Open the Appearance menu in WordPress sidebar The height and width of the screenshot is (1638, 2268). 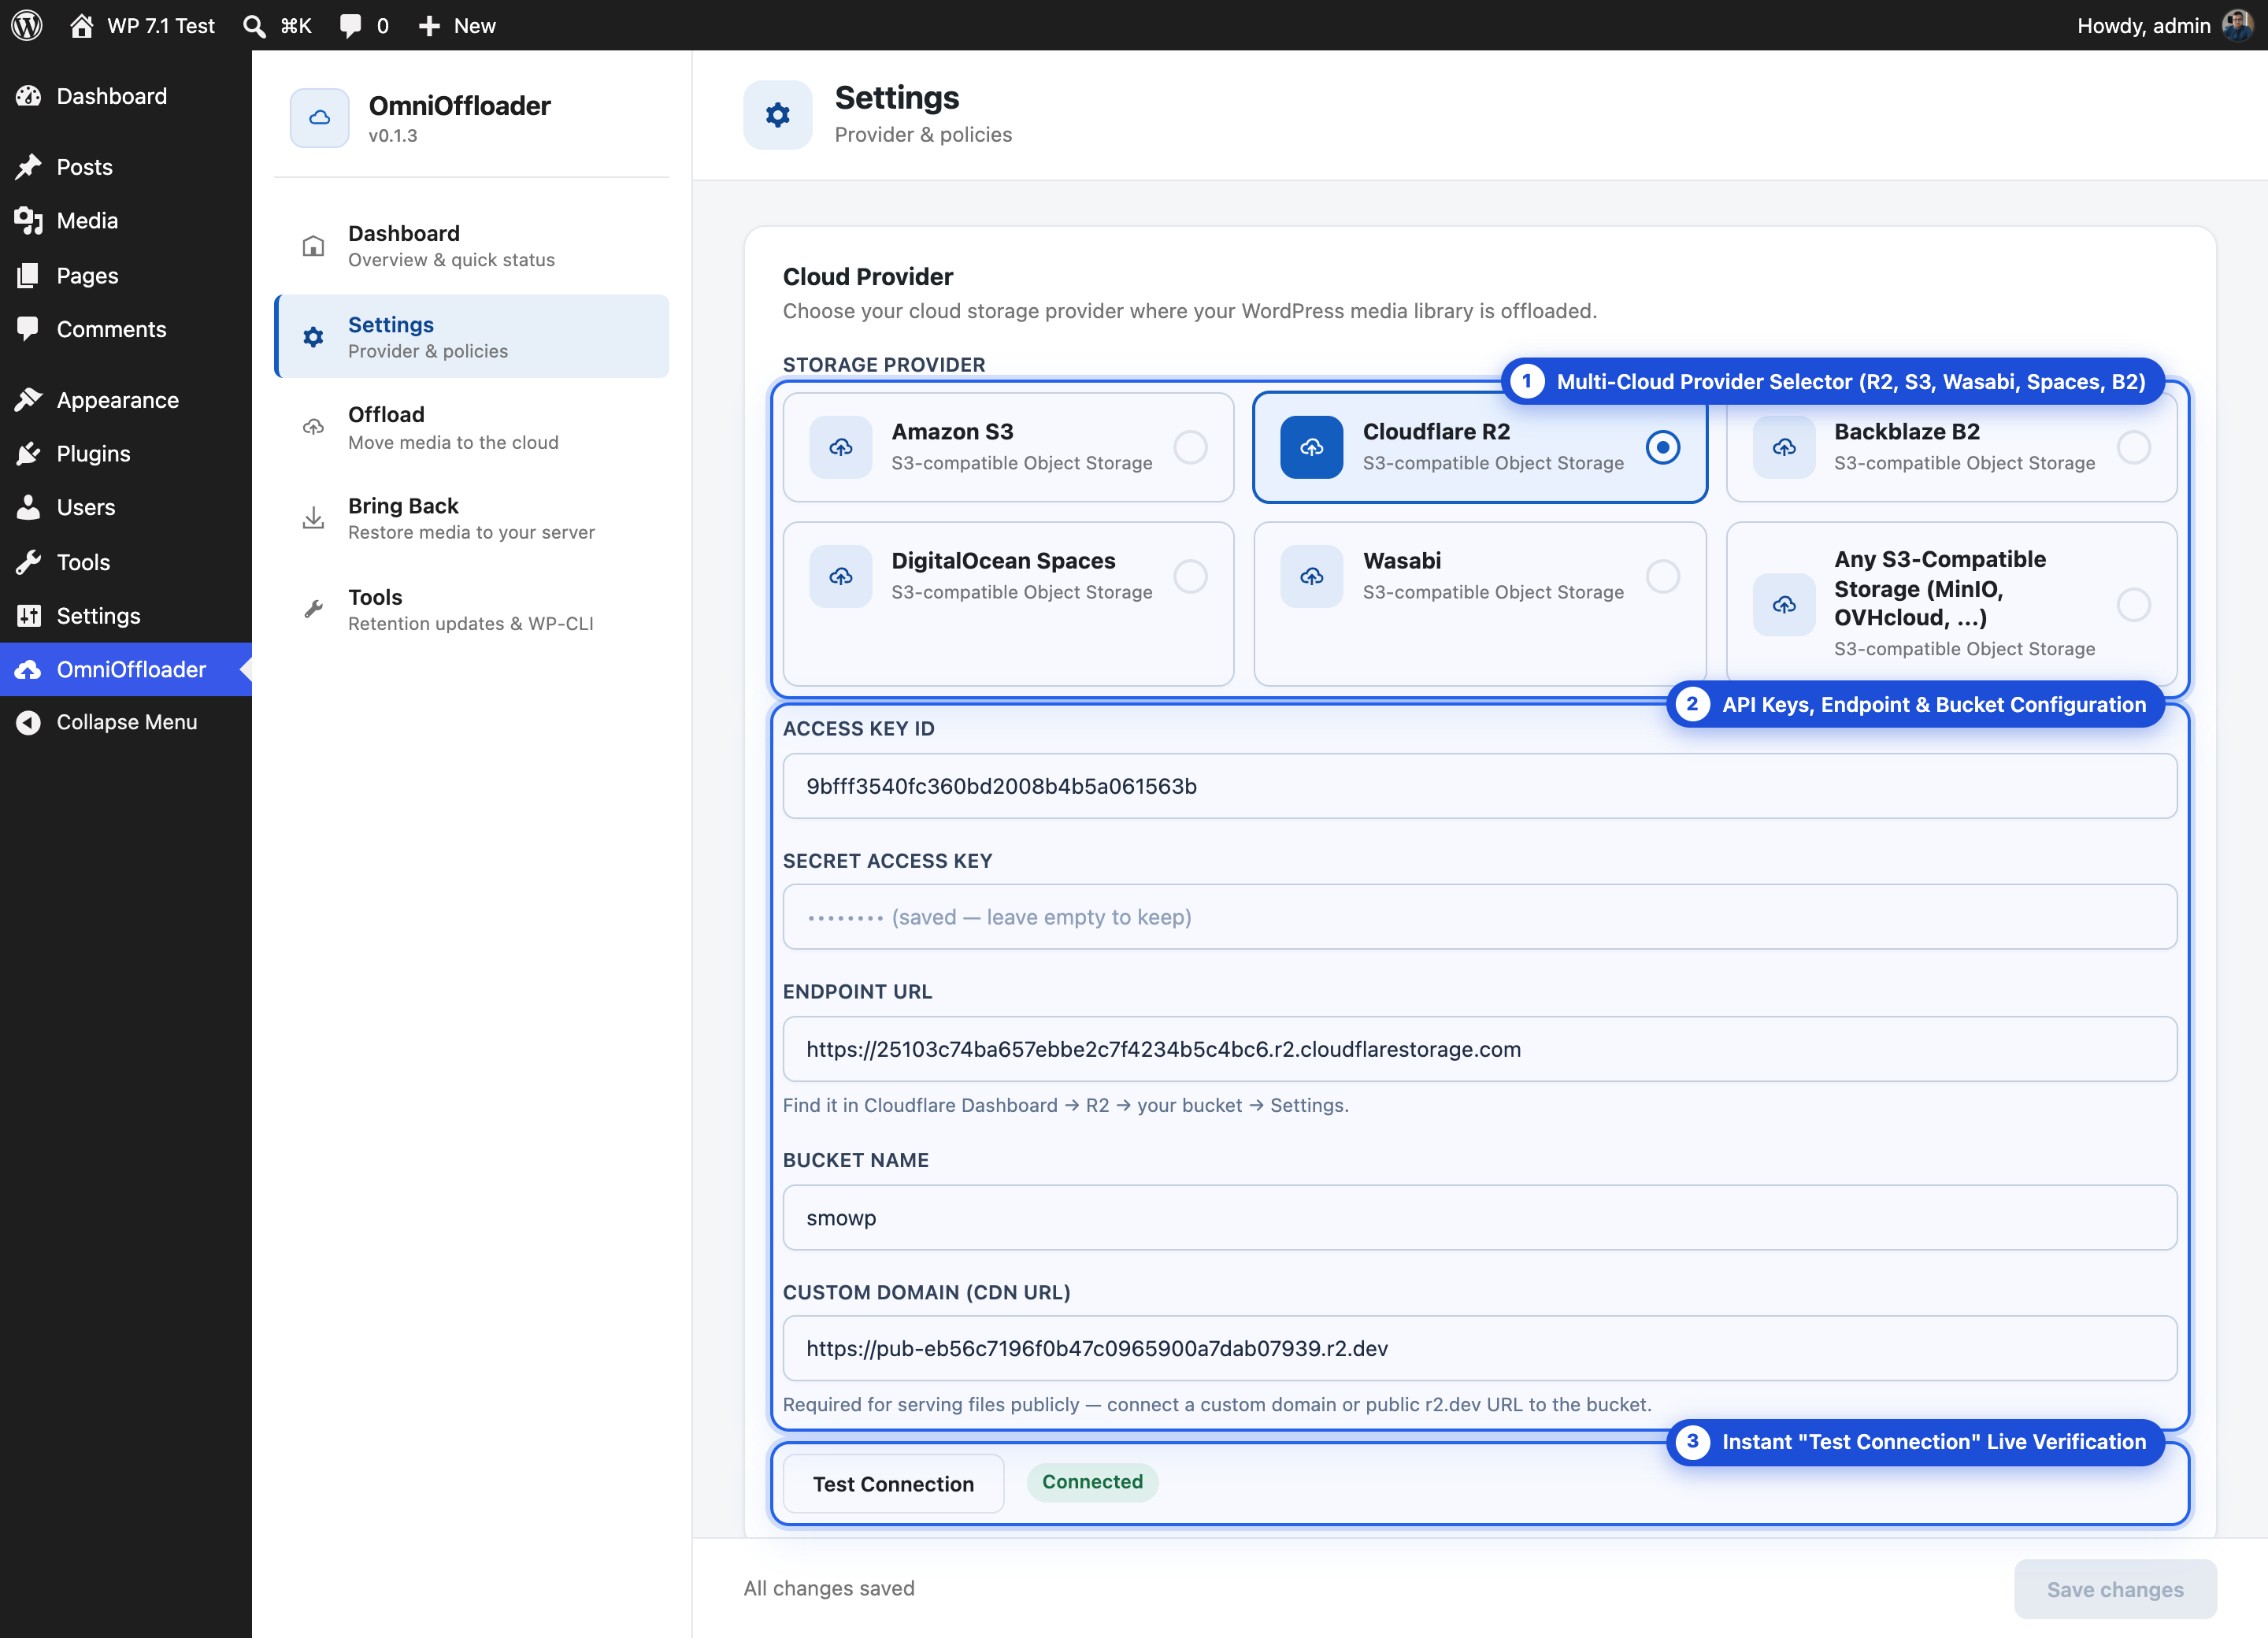click(x=126, y=400)
